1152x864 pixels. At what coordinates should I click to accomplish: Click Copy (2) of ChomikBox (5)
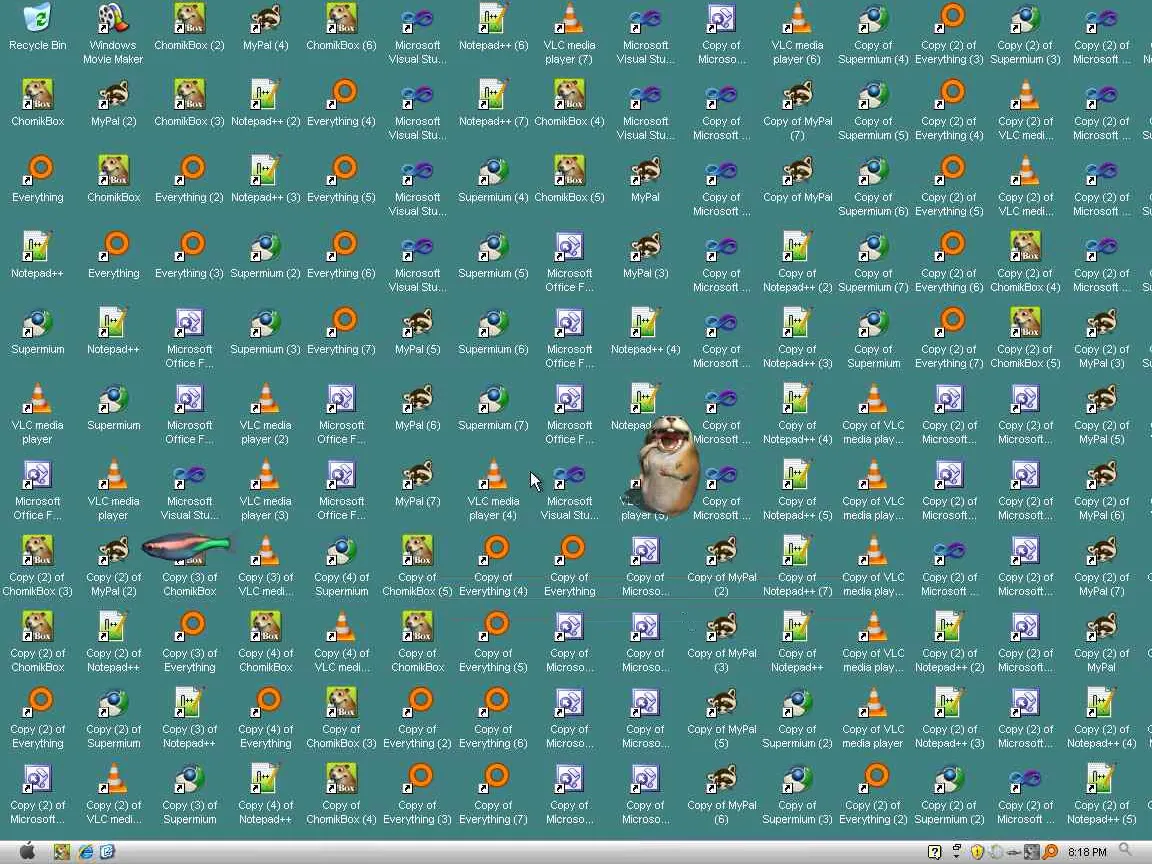pyautogui.click(x=1026, y=338)
